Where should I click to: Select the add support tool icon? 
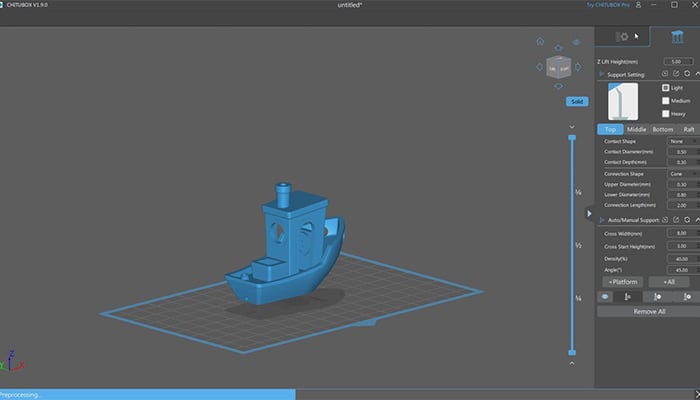coord(628,296)
